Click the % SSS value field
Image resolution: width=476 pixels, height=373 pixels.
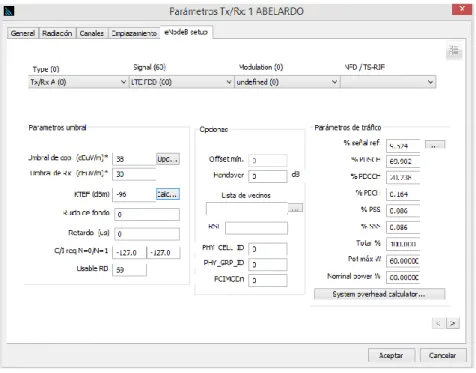pyautogui.click(x=403, y=227)
